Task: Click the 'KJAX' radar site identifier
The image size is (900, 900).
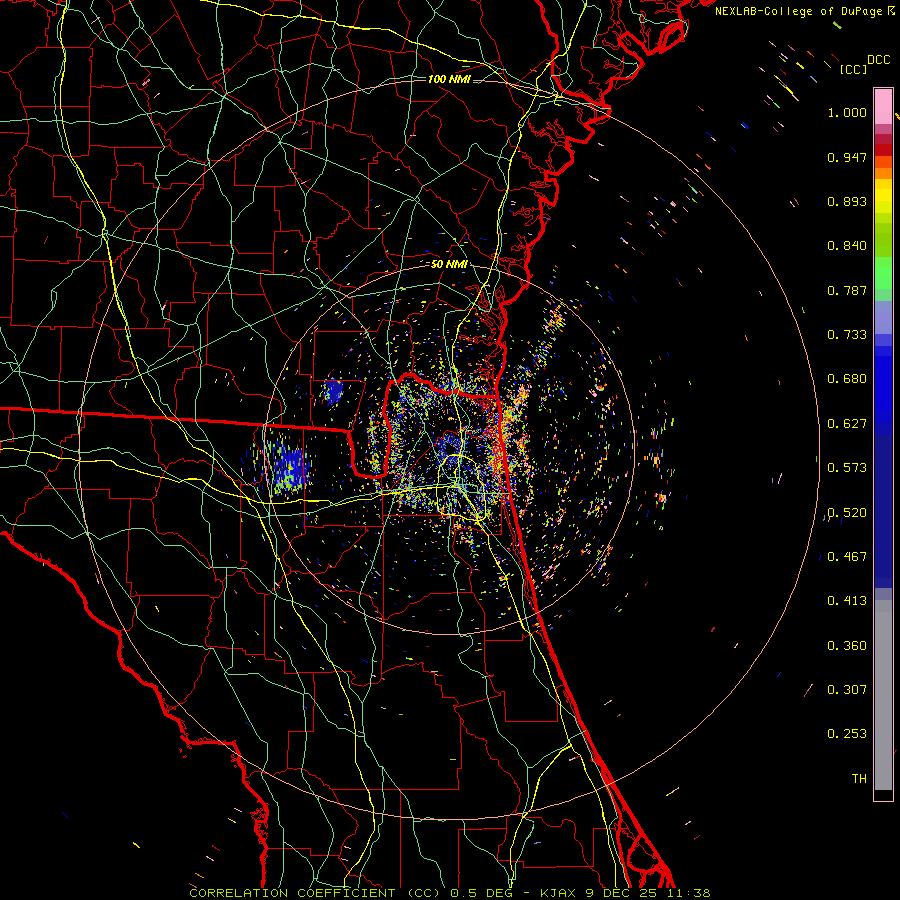Action: [560, 893]
